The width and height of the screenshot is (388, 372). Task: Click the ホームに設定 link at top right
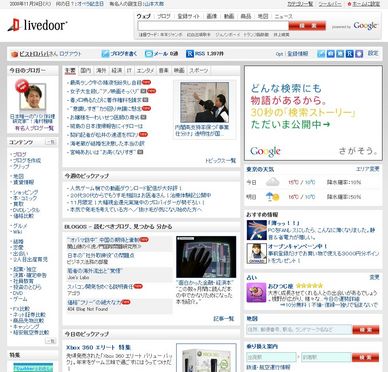point(366,4)
